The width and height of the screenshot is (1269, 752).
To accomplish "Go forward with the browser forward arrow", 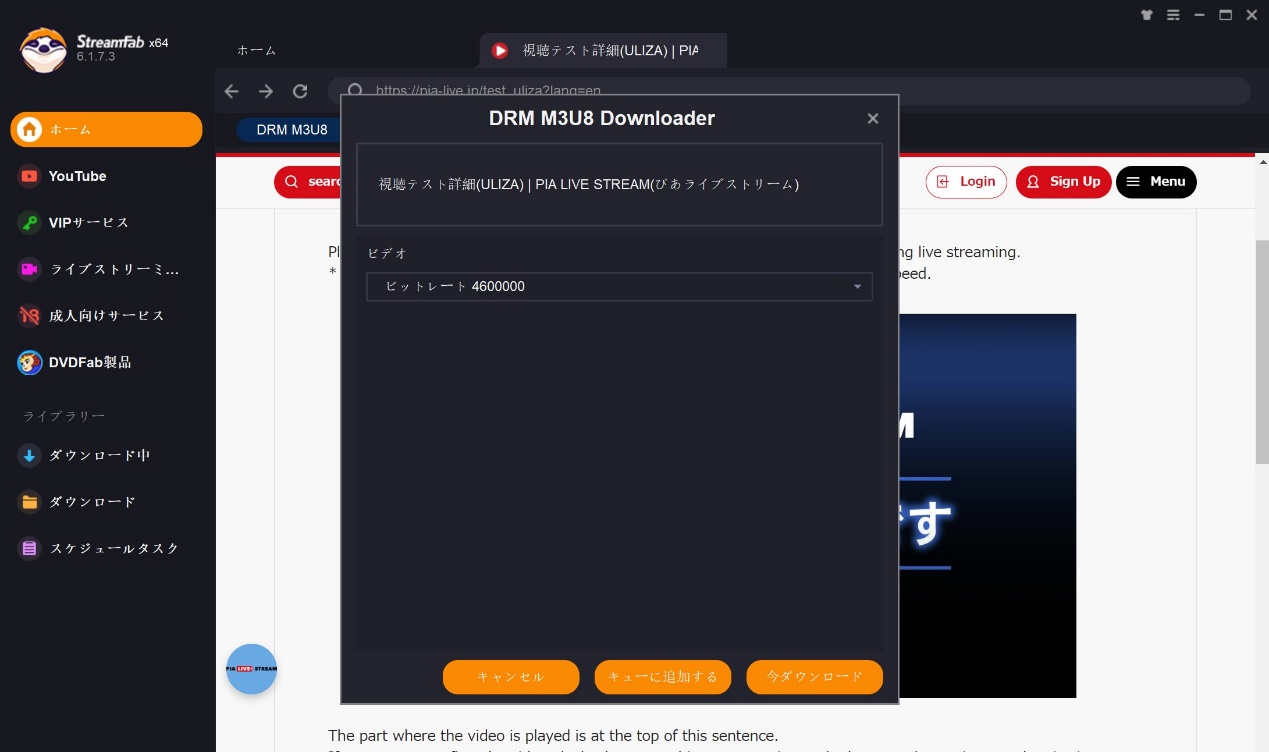I will pos(266,91).
